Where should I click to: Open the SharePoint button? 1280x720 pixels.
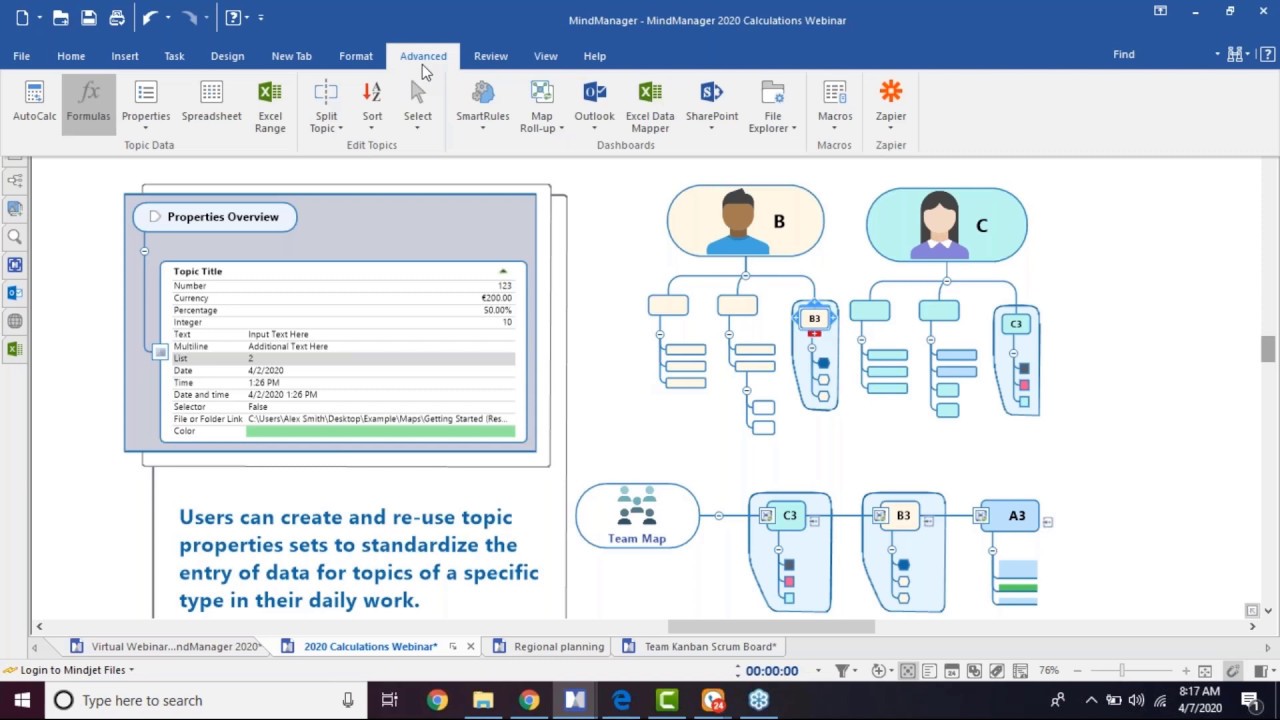(711, 106)
